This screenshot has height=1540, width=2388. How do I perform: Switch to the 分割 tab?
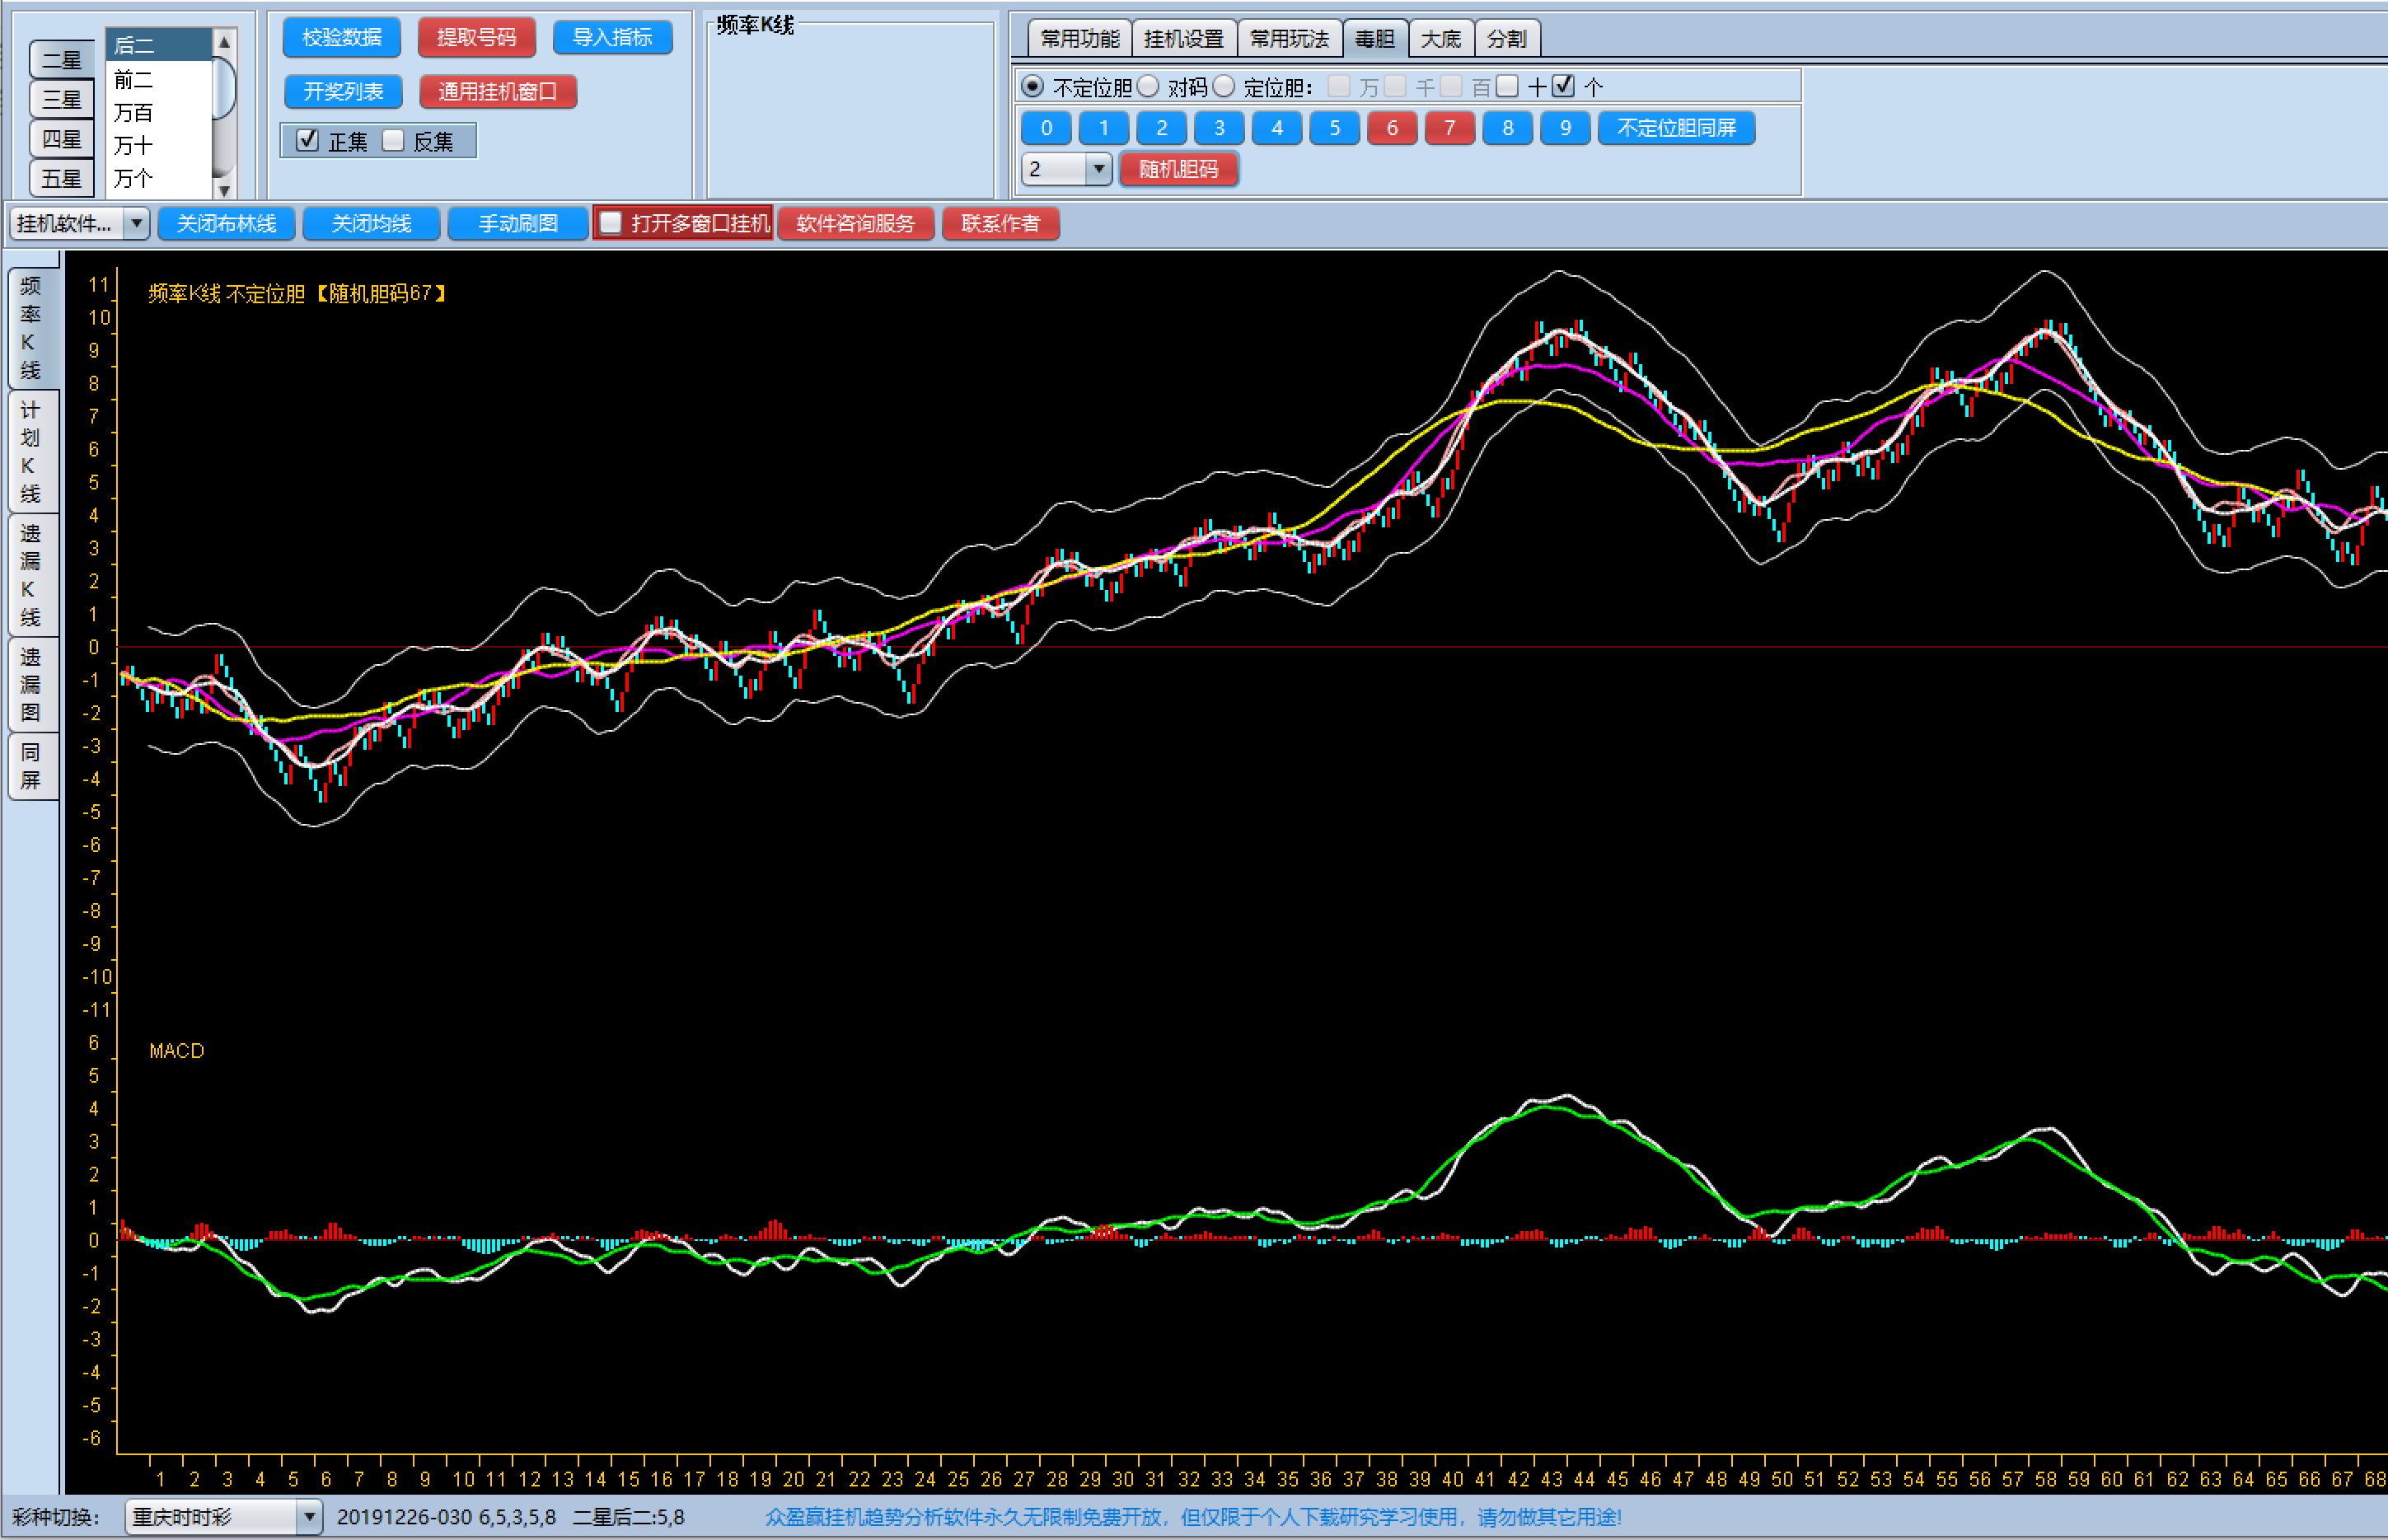pos(1507,39)
